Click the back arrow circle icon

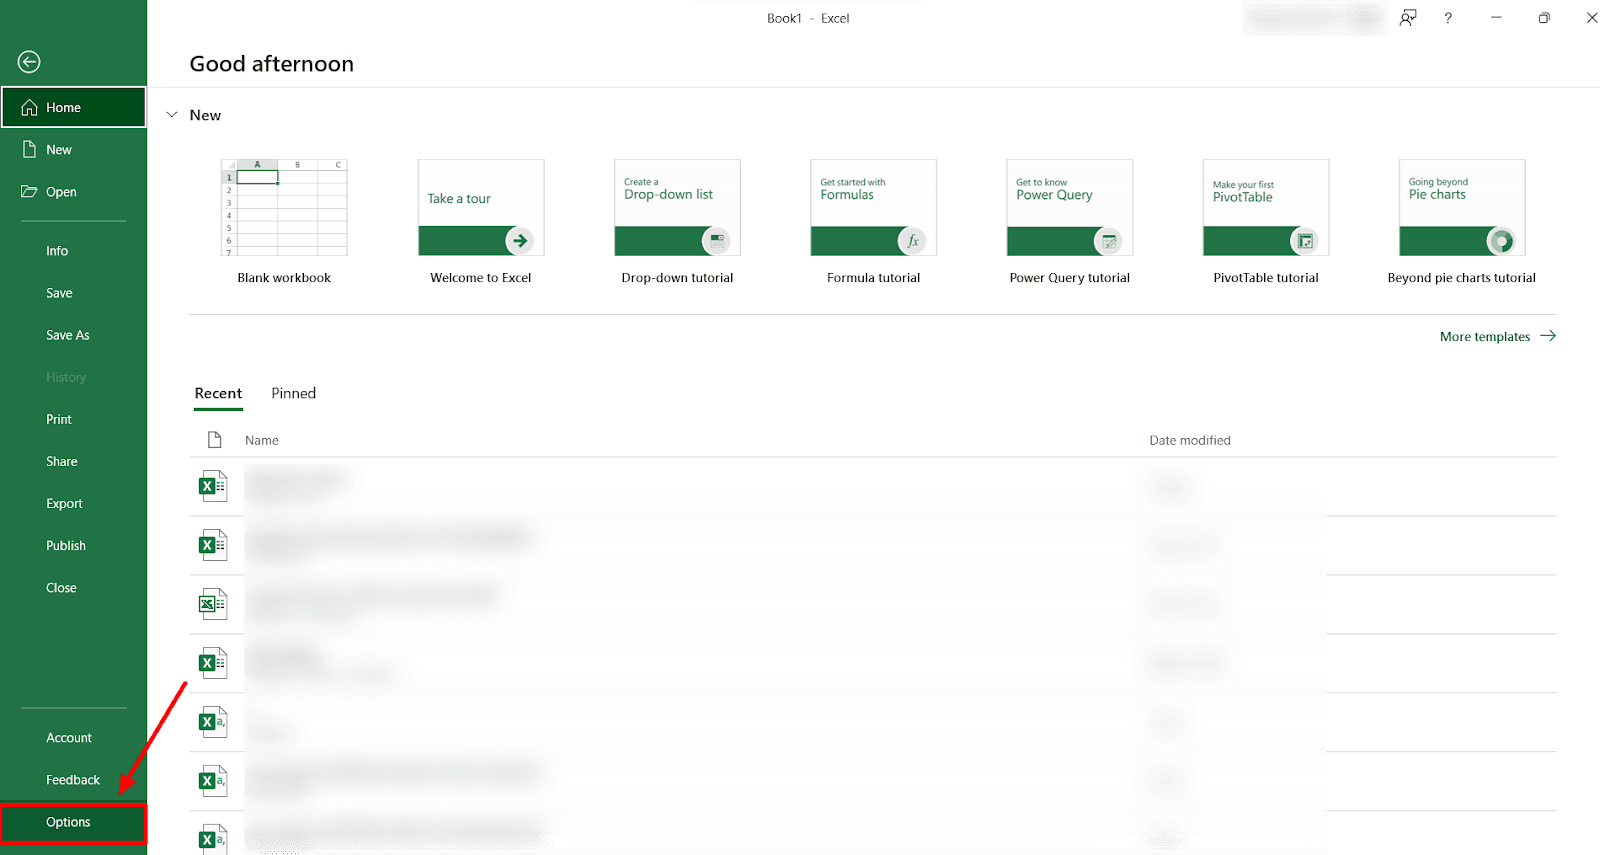pos(29,62)
